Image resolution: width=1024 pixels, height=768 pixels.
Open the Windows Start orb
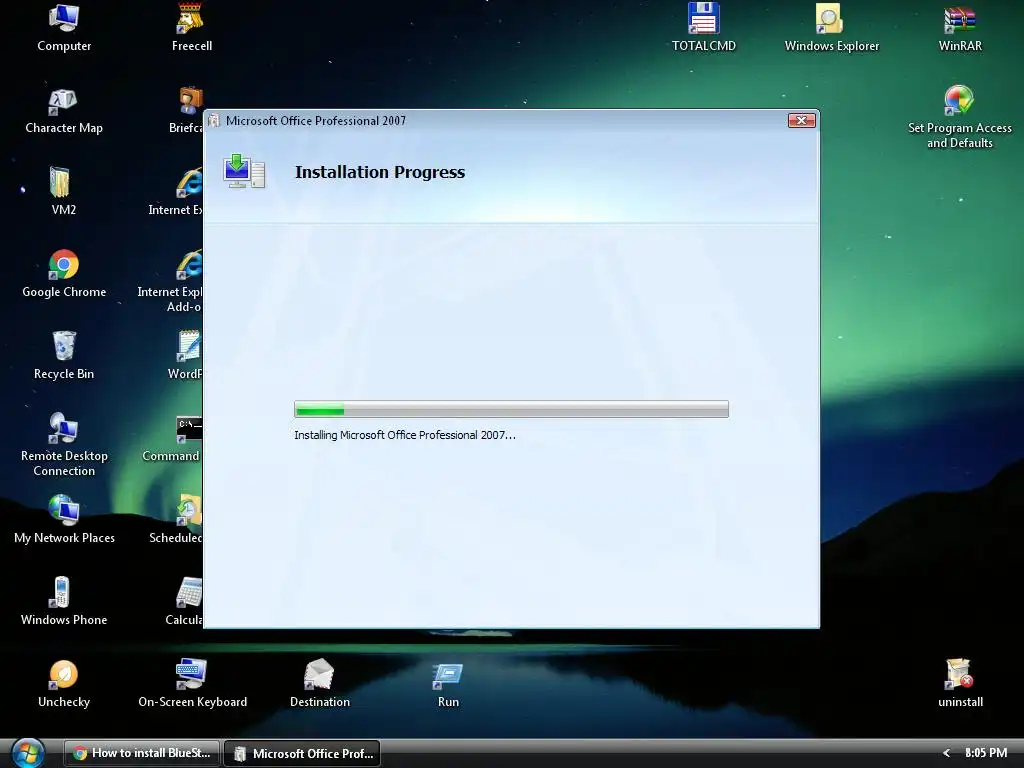pos(27,753)
